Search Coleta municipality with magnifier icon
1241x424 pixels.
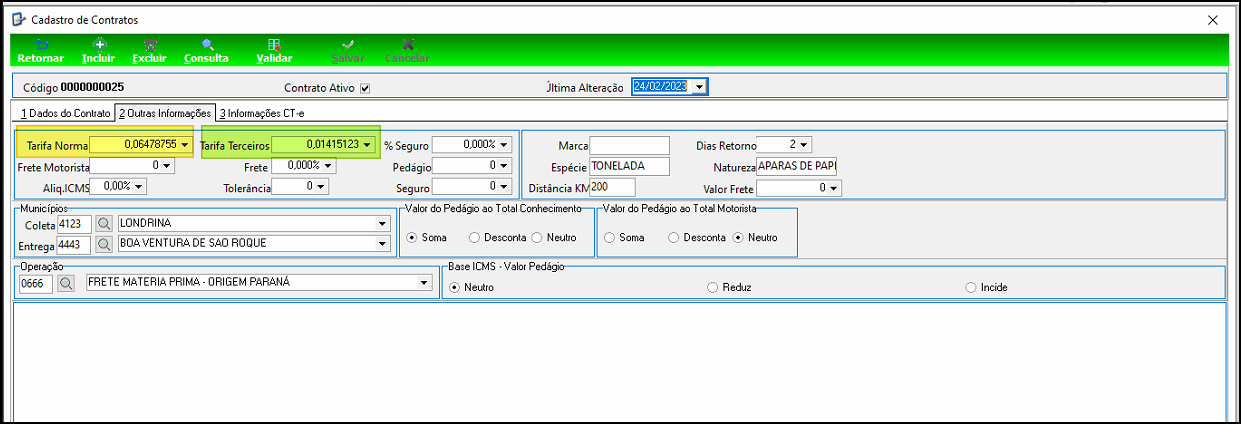click(103, 223)
